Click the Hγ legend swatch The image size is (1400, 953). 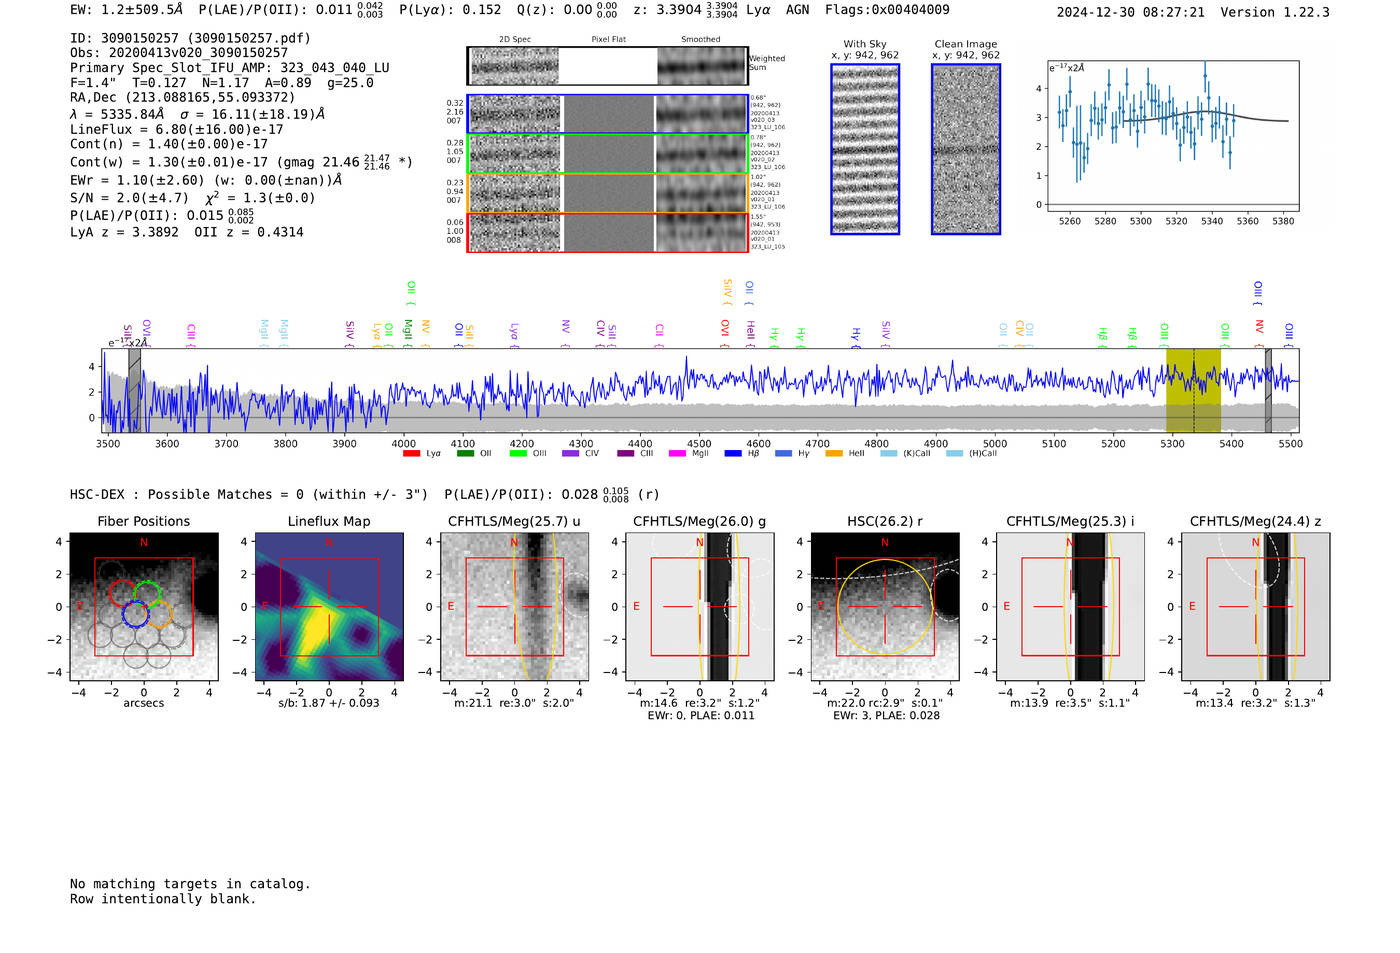pyautogui.click(x=783, y=454)
